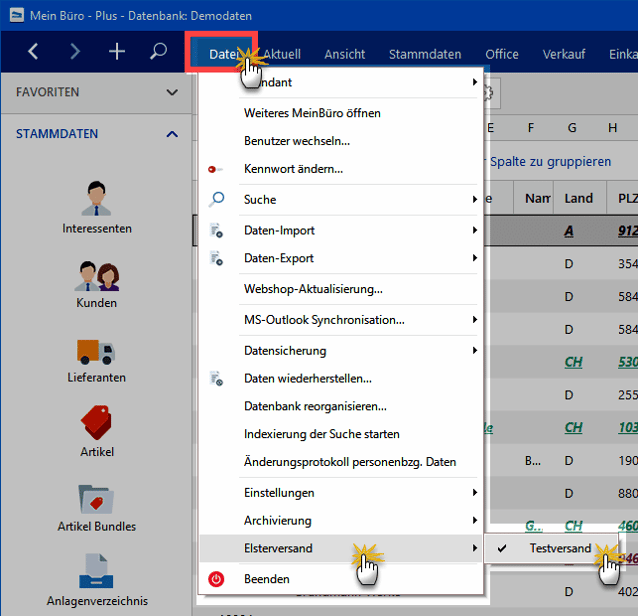Click the back navigation arrow
638x616 pixels.
[x=34, y=52]
